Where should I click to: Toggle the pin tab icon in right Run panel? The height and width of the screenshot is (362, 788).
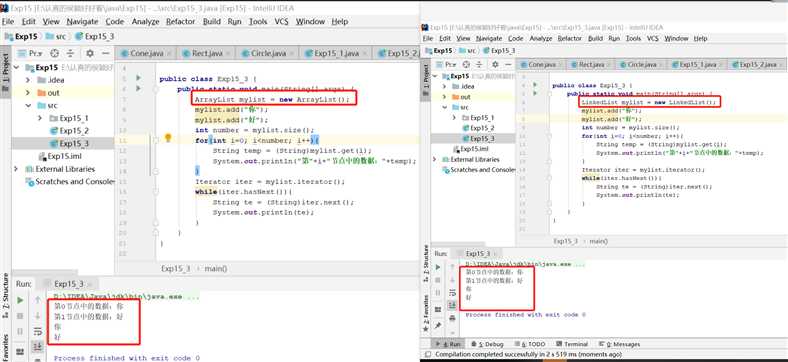[438, 326]
